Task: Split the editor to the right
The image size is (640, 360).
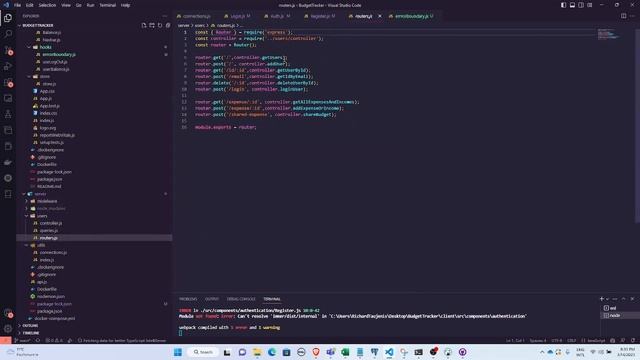Action: pyautogui.click(x=624, y=16)
